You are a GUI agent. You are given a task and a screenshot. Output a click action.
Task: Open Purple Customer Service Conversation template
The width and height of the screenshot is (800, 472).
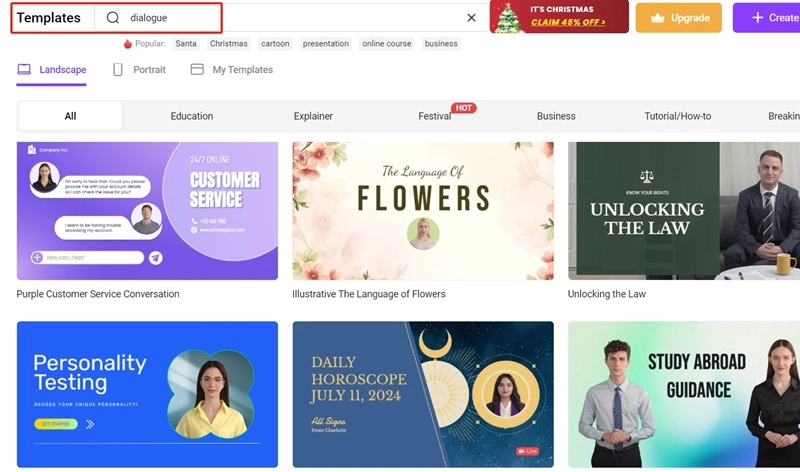click(147, 210)
